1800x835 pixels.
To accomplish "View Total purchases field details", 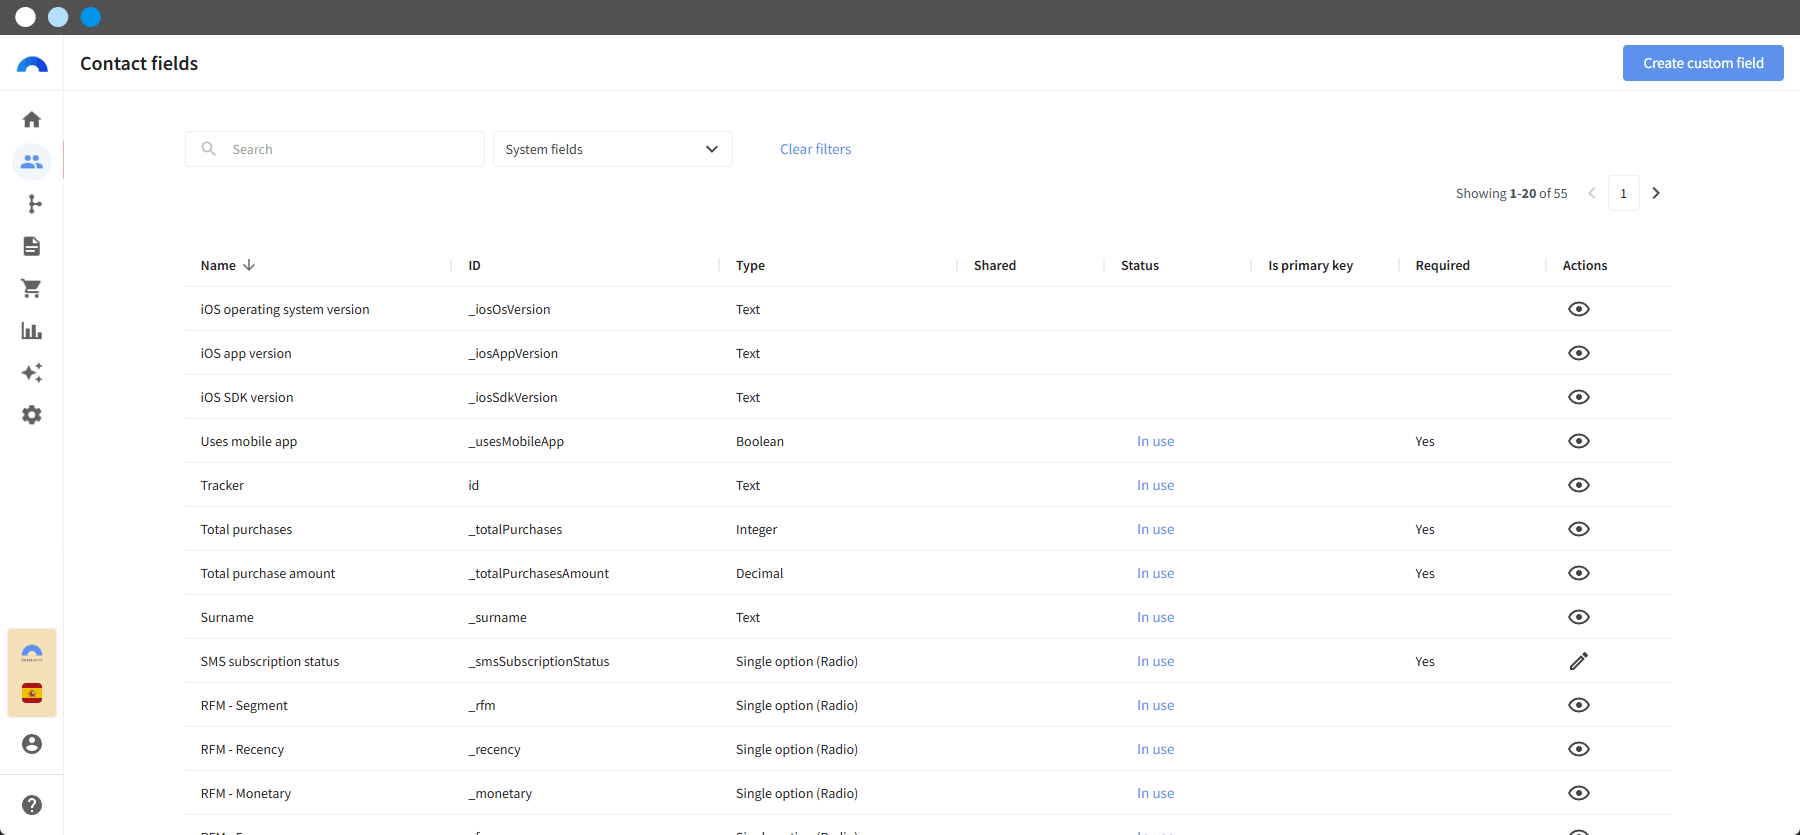I will [1579, 529].
